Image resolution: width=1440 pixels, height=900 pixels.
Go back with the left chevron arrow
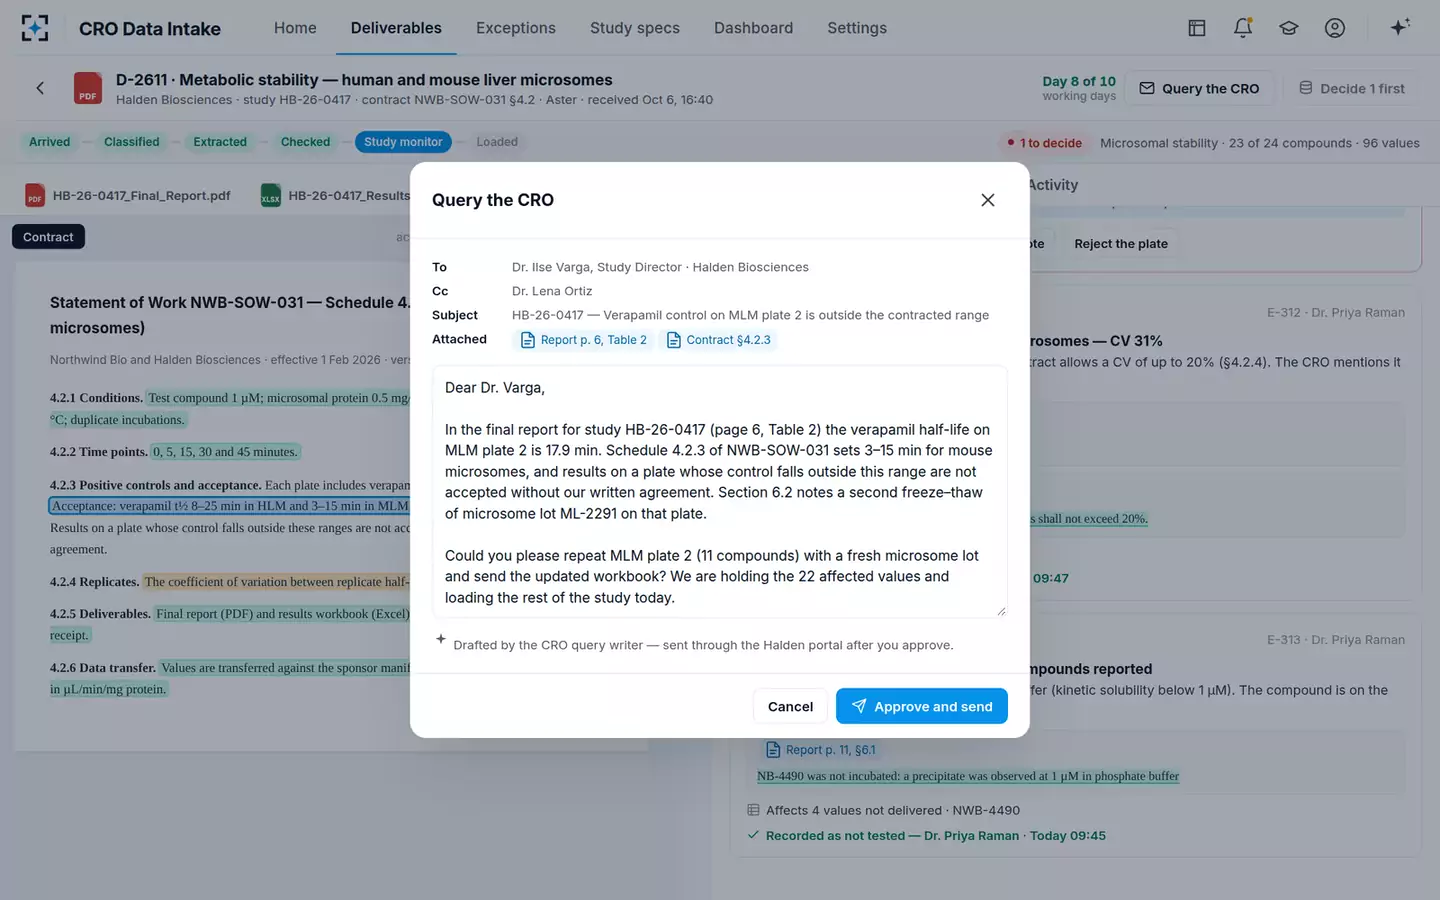click(x=40, y=88)
